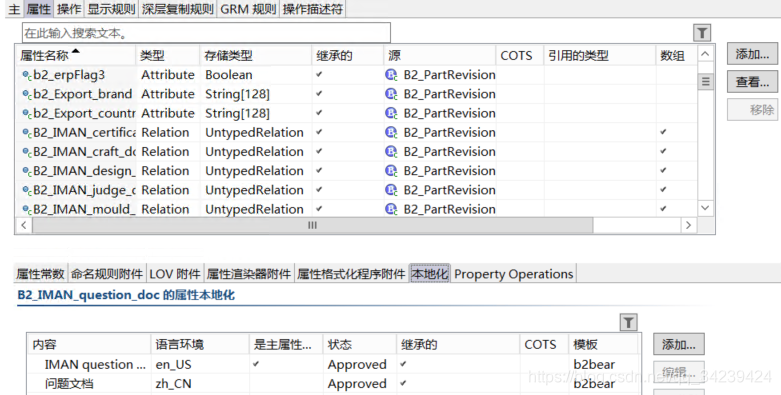Click the source icon in the B2_IMAN_judge_ row
Image resolution: width=781 pixels, height=395 pixels.
[391, 190]
